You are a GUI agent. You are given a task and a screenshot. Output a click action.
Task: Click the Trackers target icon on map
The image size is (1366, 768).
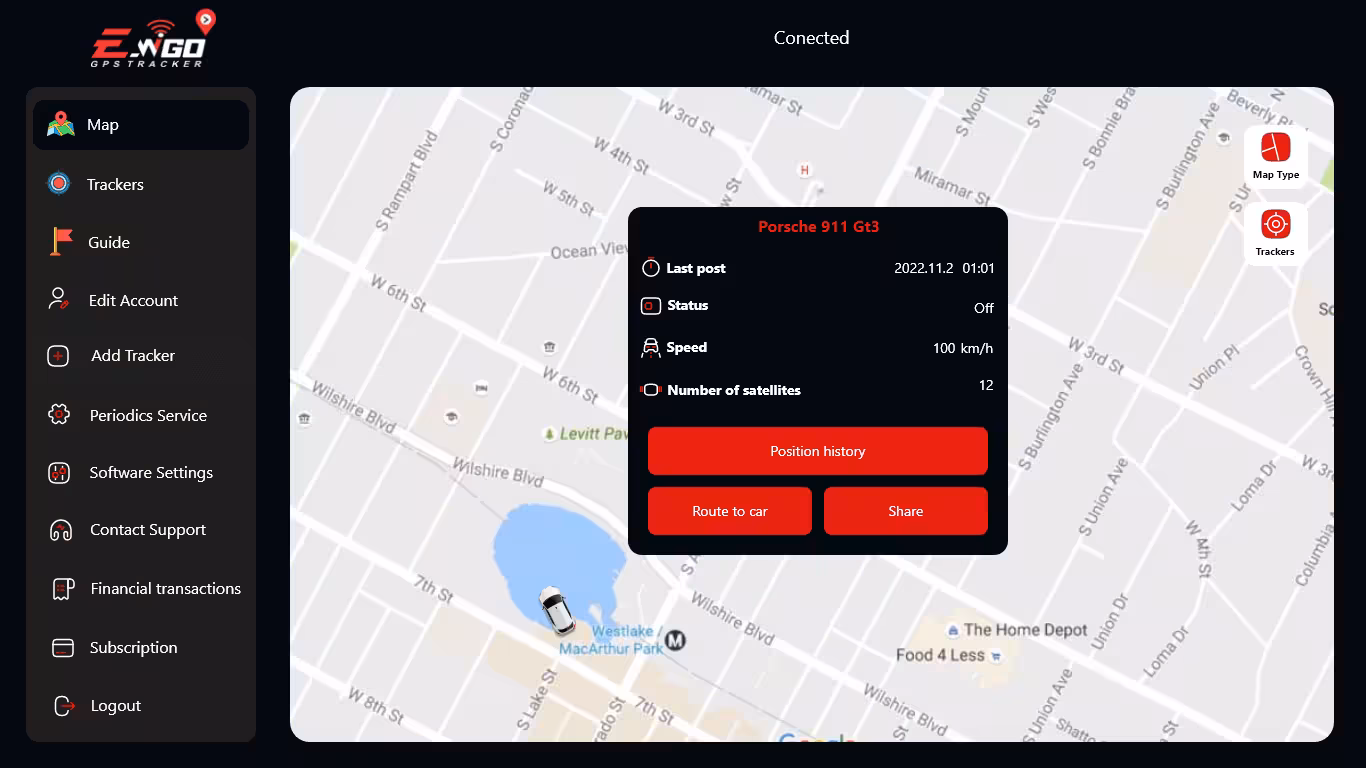pos(1275,224)
